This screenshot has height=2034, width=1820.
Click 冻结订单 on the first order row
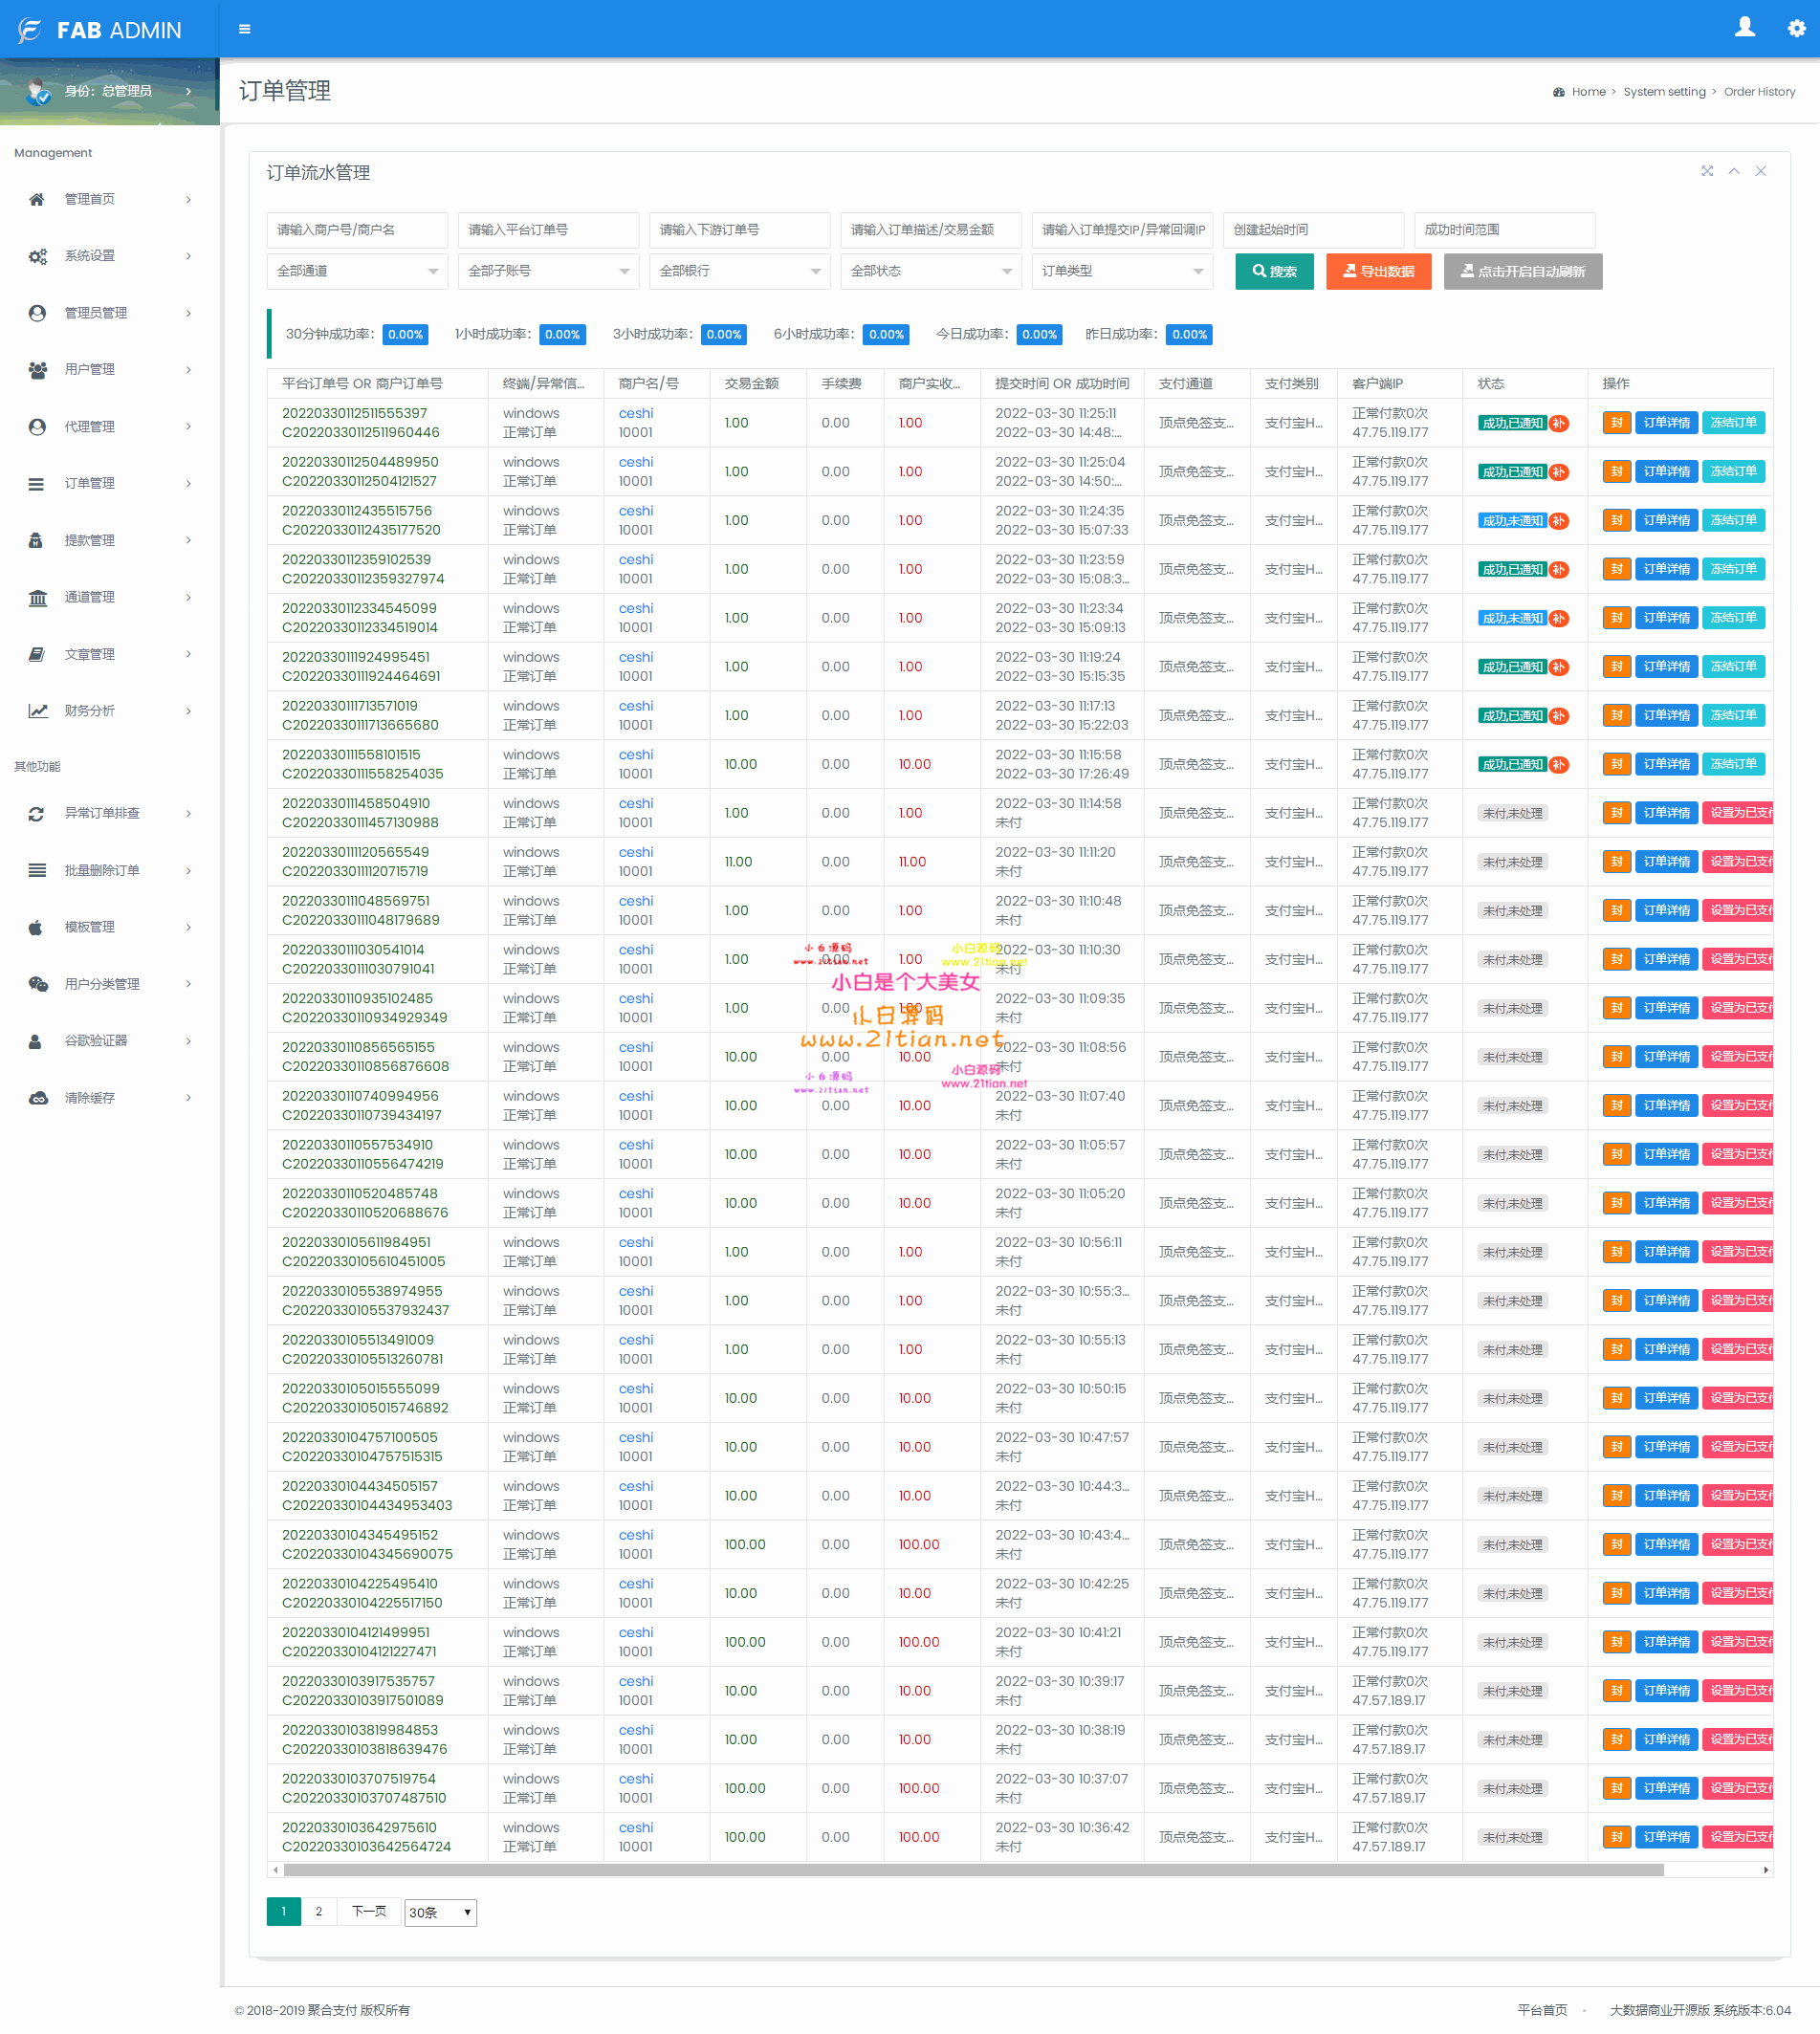[1733, 423]
